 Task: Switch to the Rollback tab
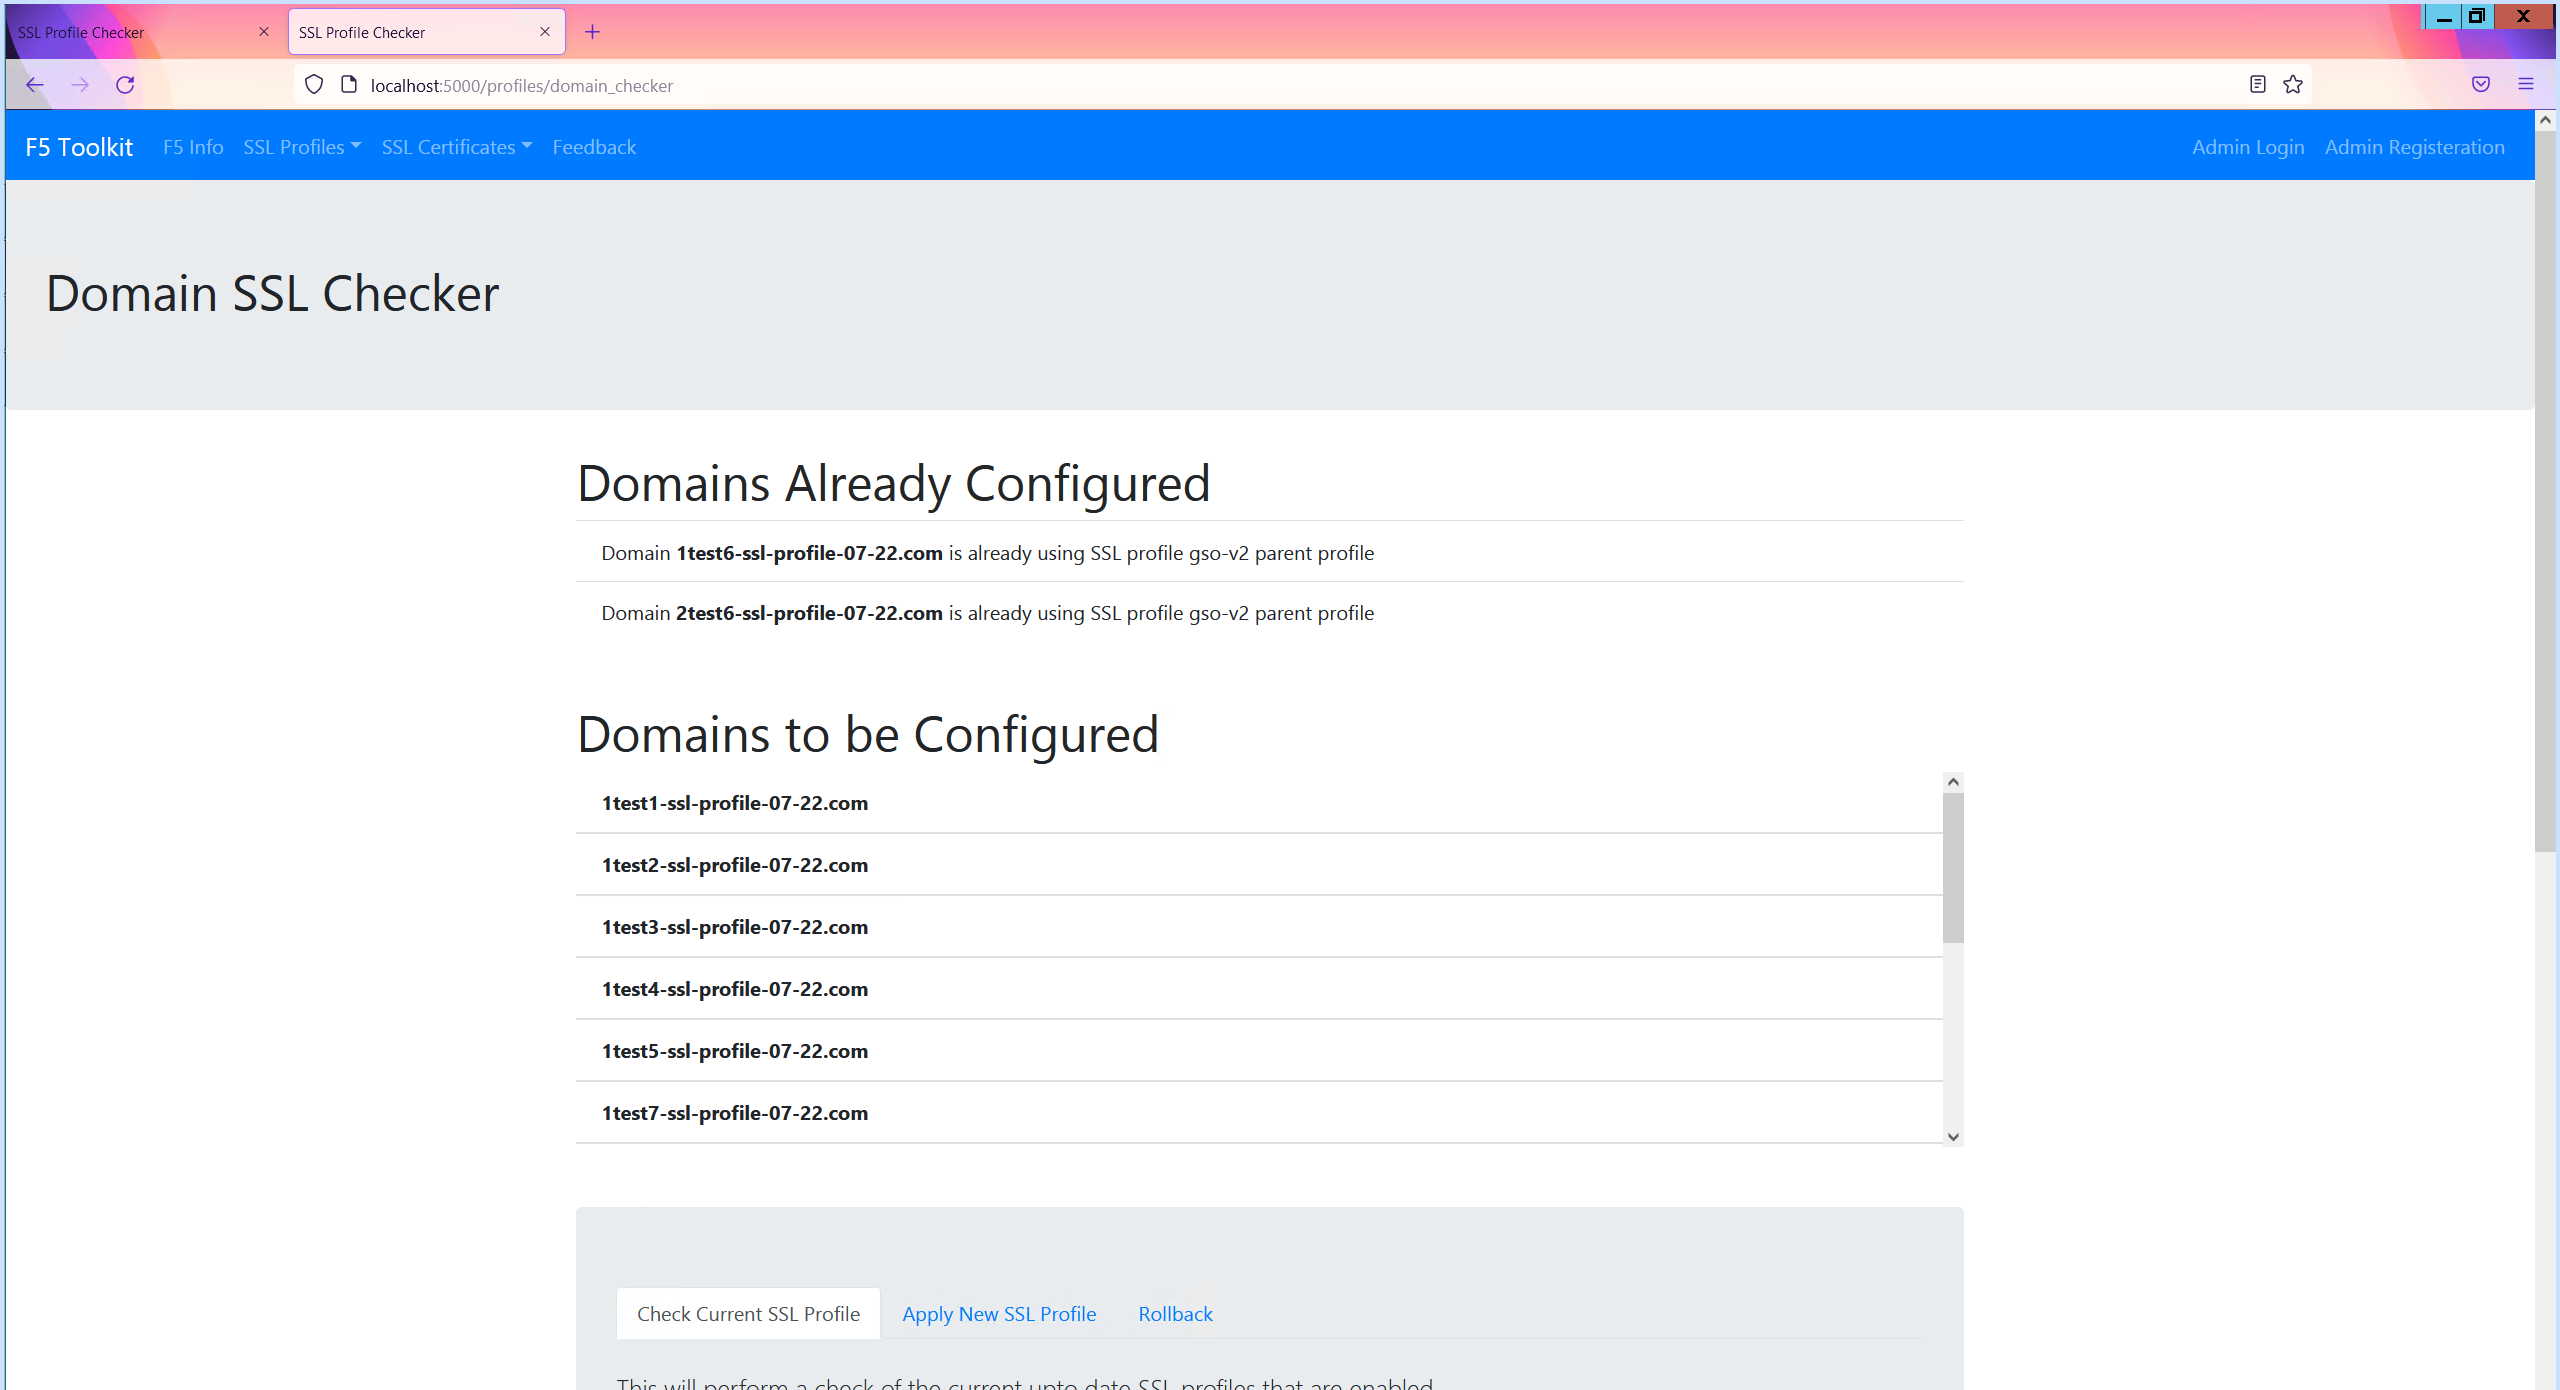[x=1175, y=1314]
